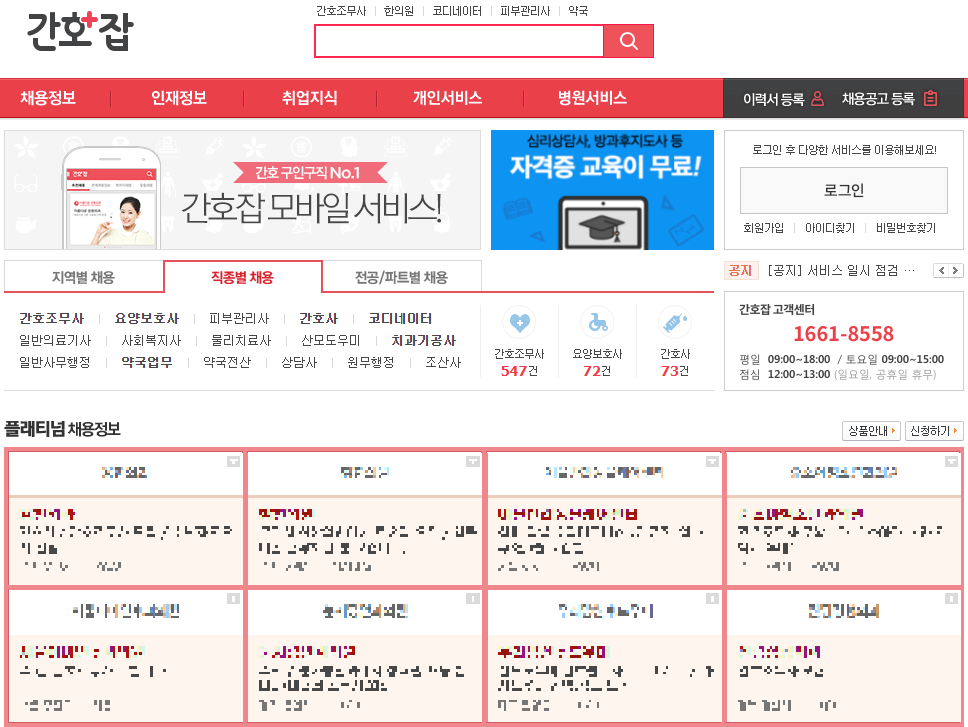Click the 간호조무사 heart icon
The height and width of the screenshot is (727, 968).
point(519,322)
